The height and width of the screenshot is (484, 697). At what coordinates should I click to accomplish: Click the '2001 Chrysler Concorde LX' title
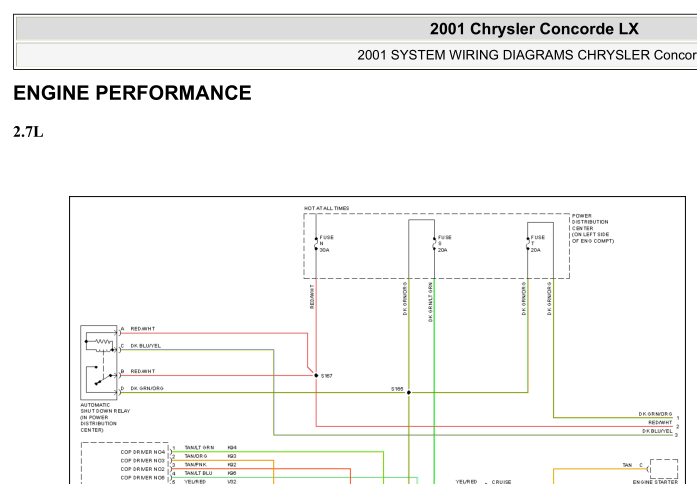534,29
